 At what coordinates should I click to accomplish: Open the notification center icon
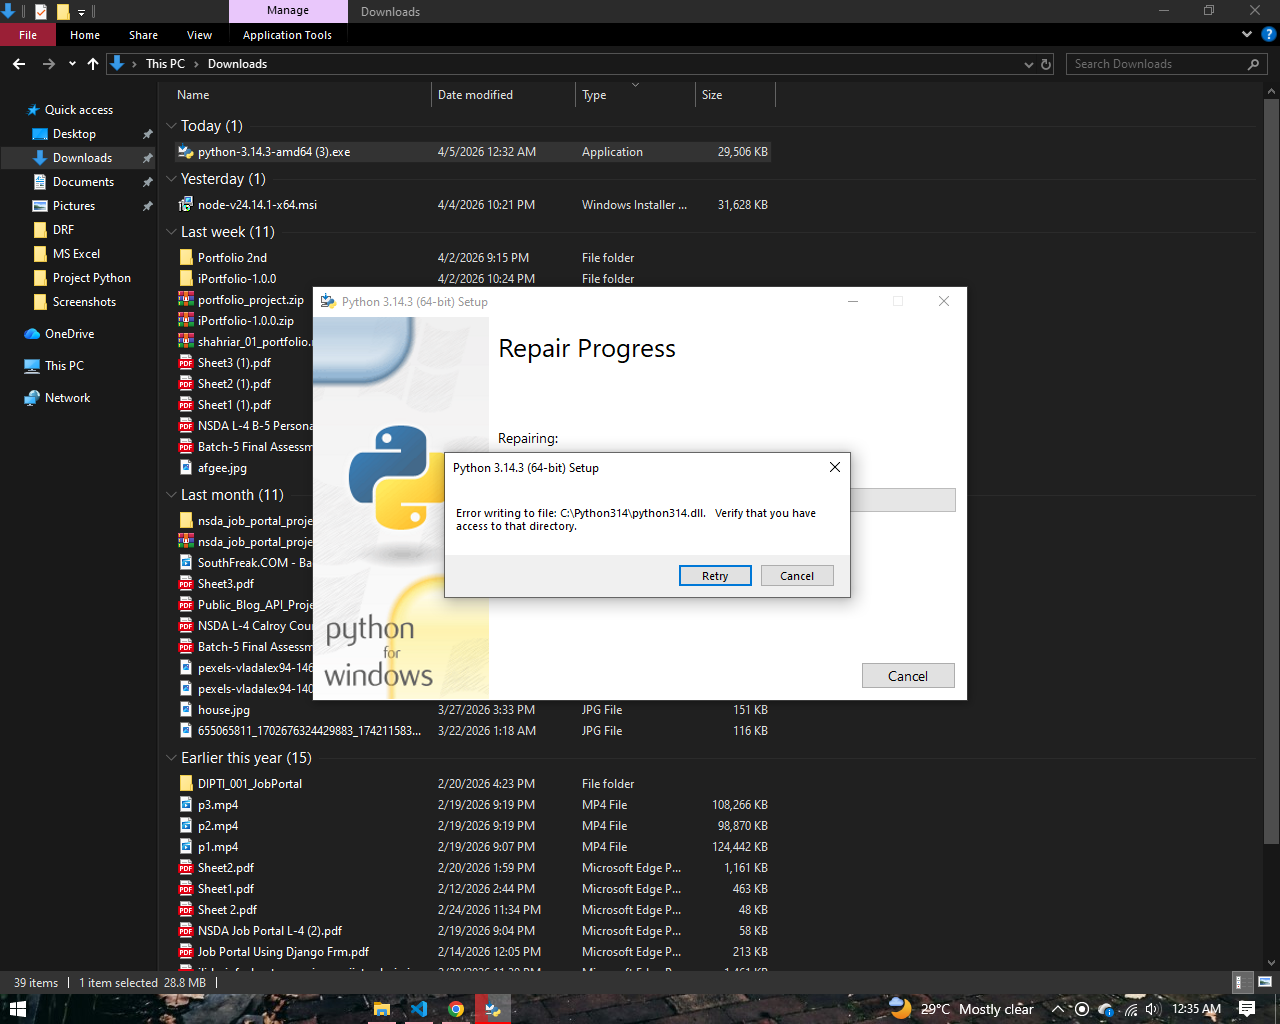[x=1247, y=1009]
